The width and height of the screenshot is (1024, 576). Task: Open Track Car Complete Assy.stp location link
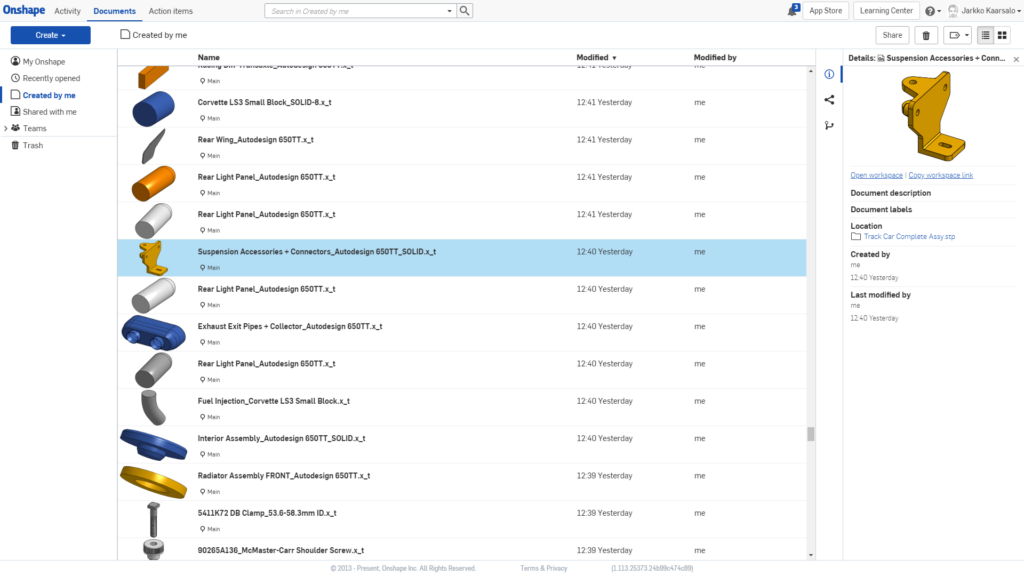pos(909,236)
